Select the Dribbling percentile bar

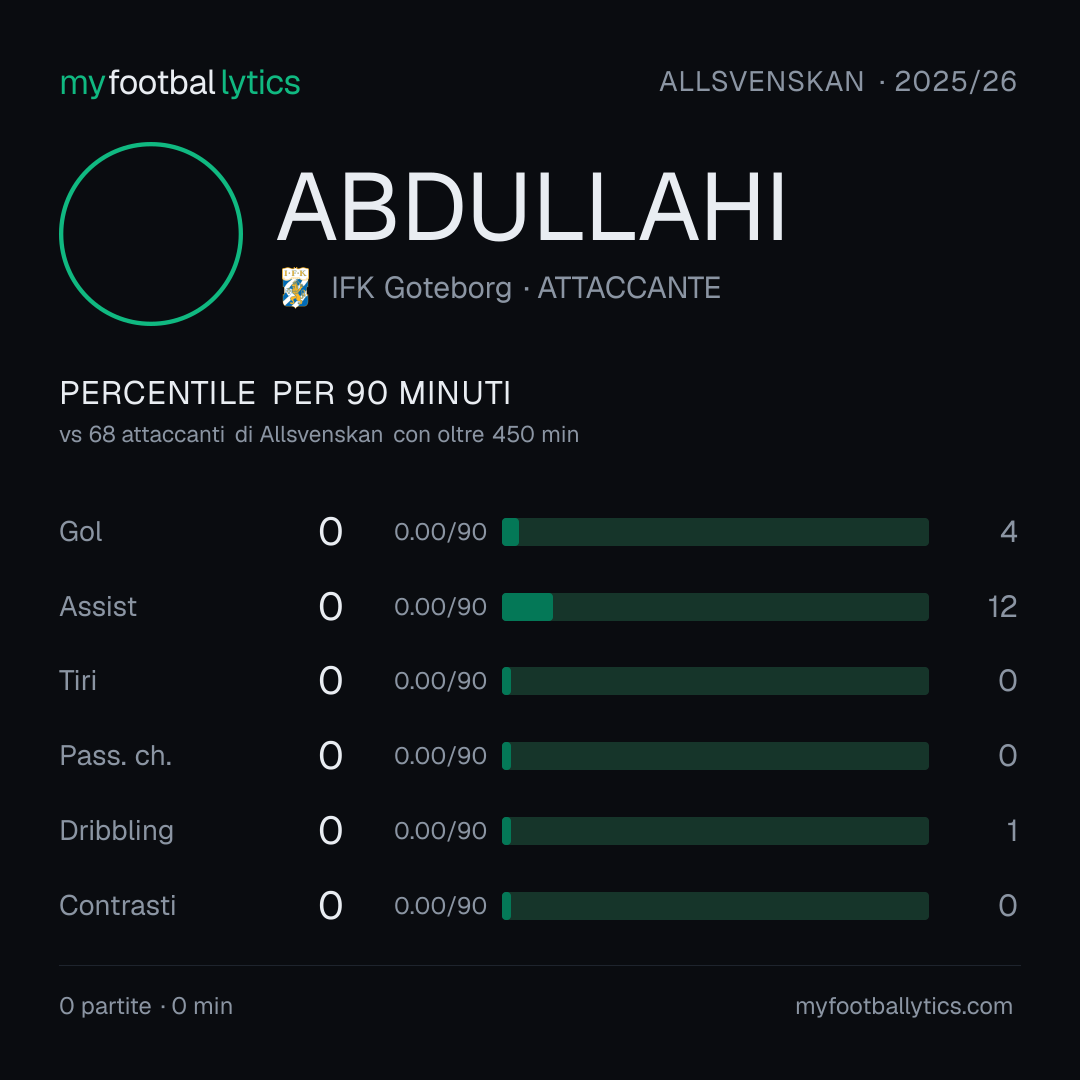715,831
